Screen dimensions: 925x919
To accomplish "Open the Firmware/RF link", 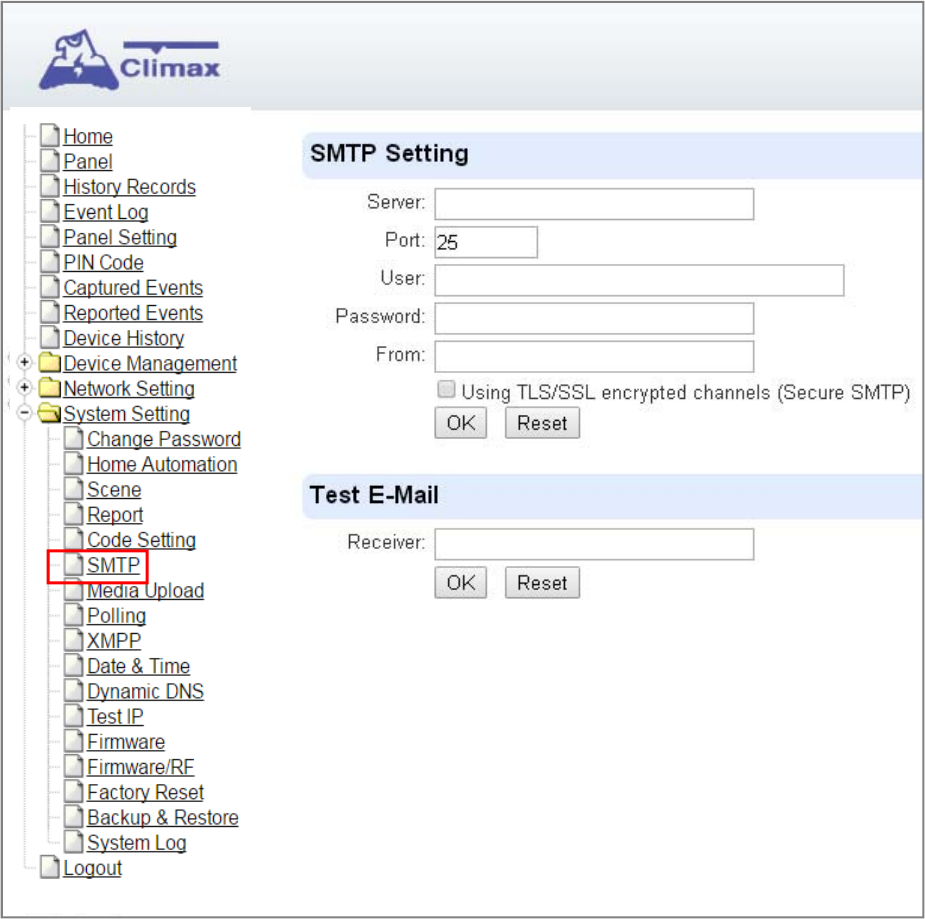I will [140, 767].
